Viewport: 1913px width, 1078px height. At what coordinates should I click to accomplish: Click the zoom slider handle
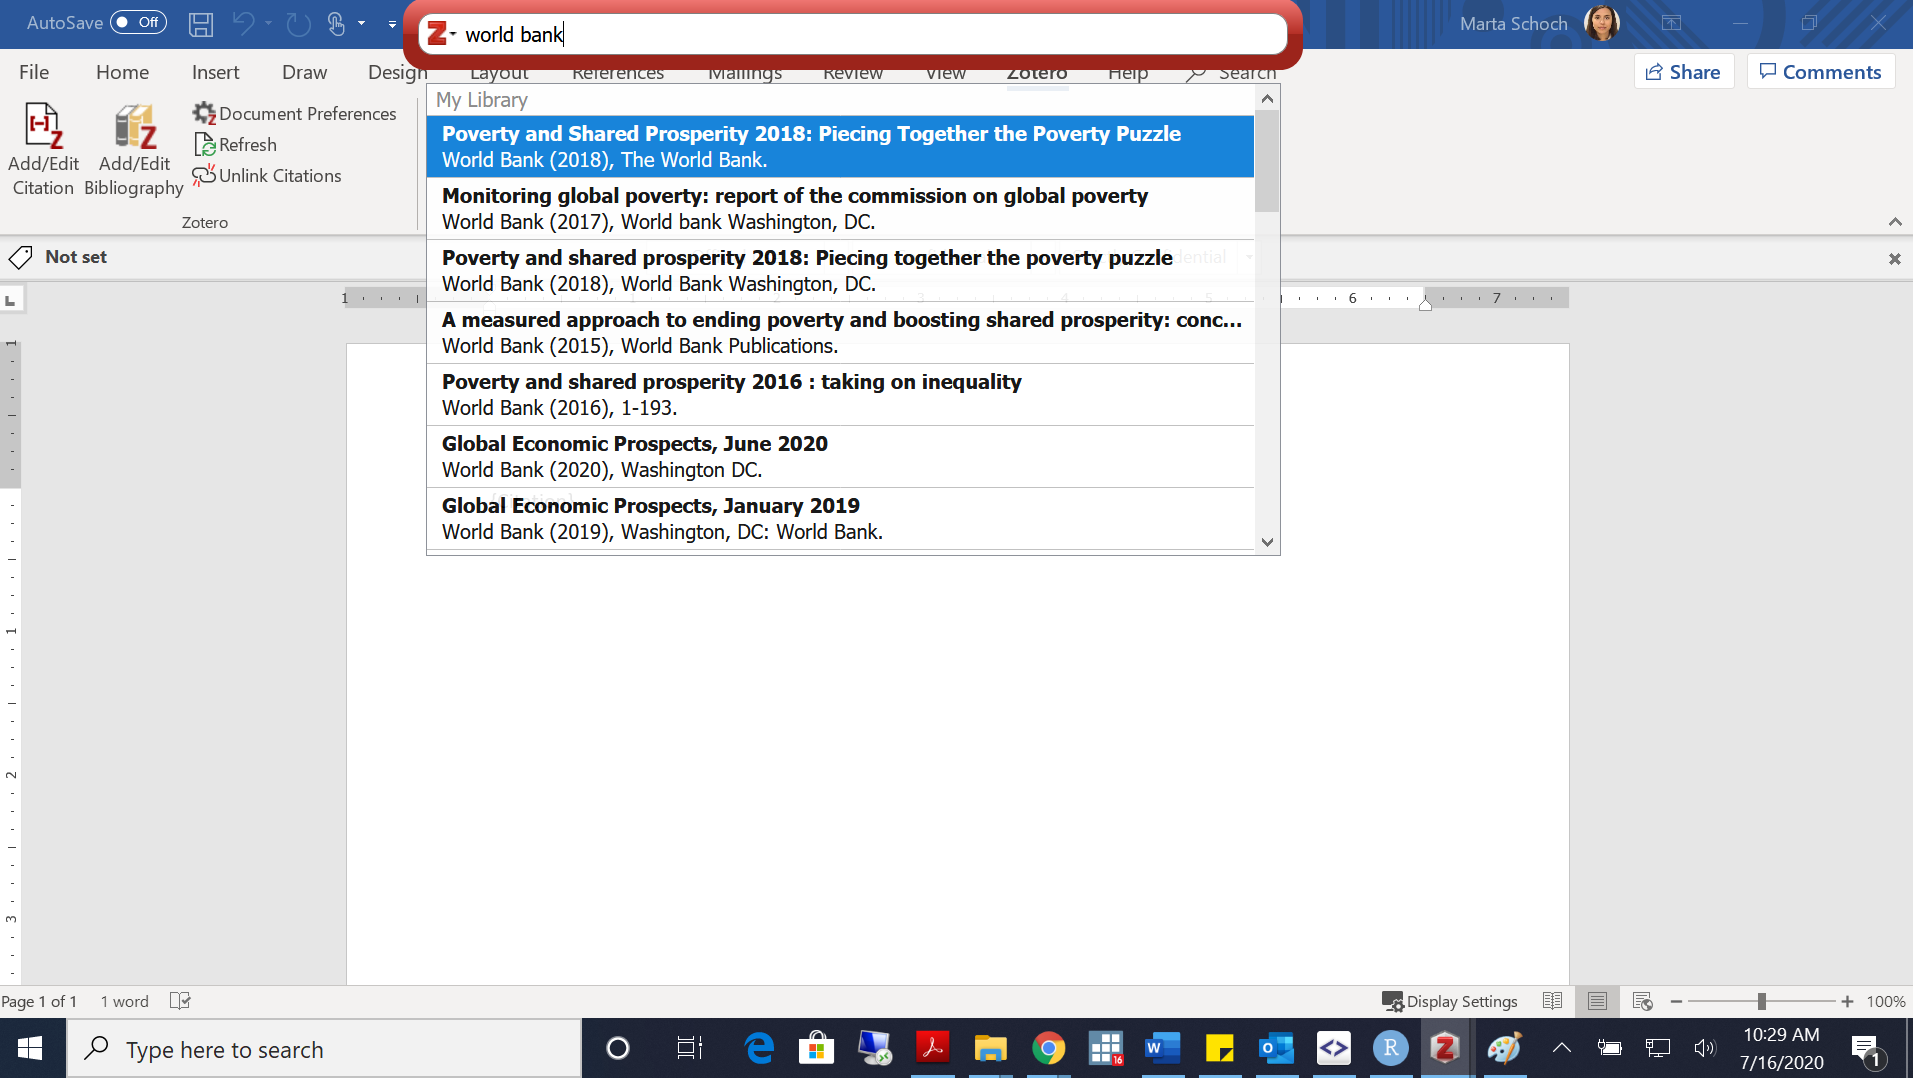[x=1762, y=1001]
